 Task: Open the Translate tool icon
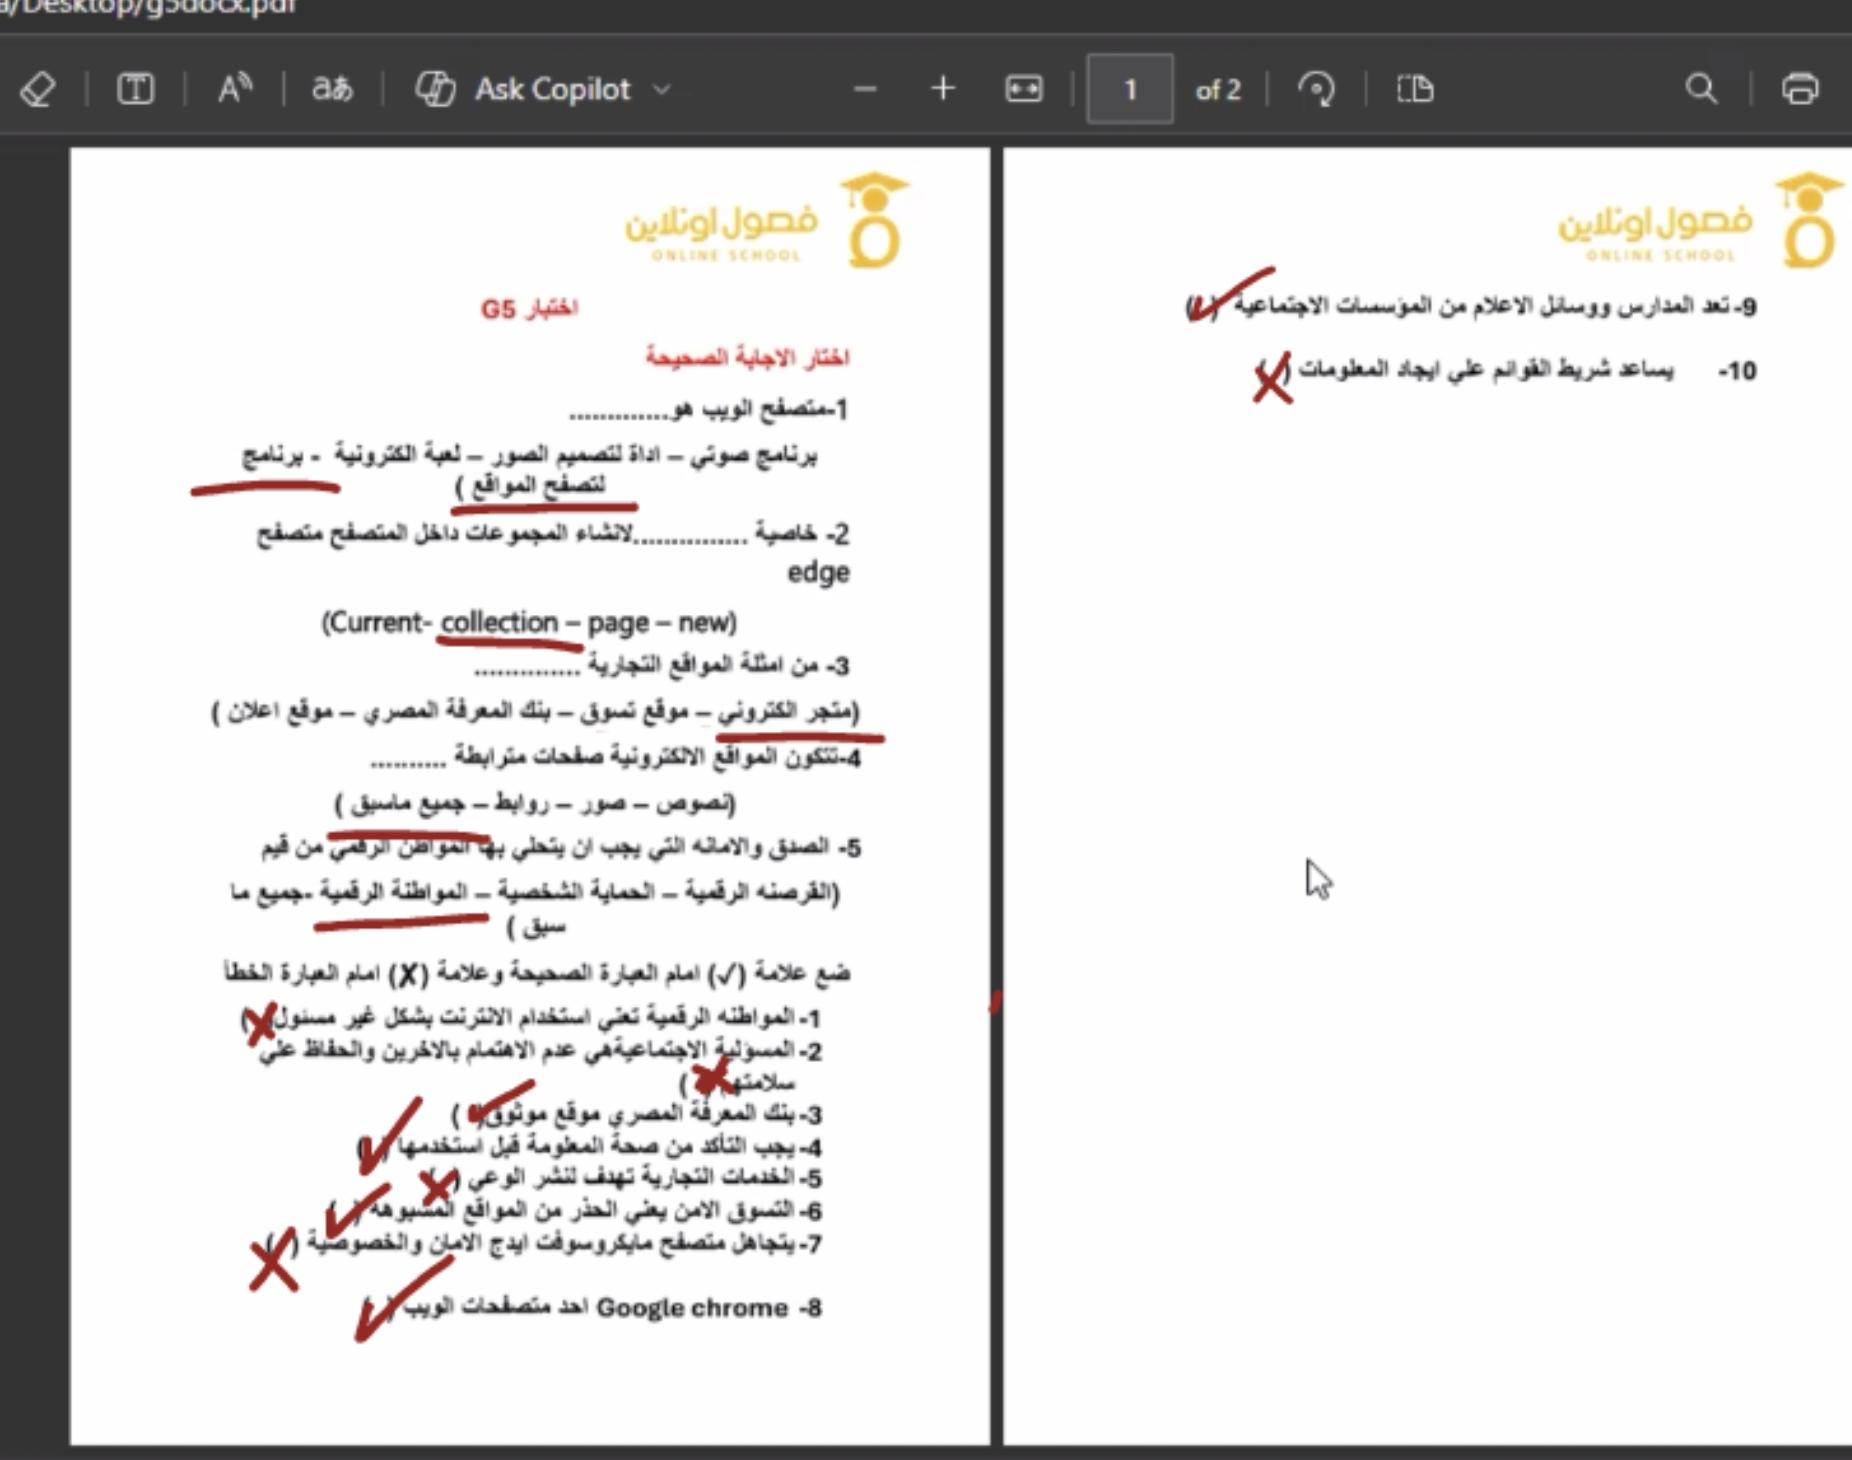(x=332, y=89)
